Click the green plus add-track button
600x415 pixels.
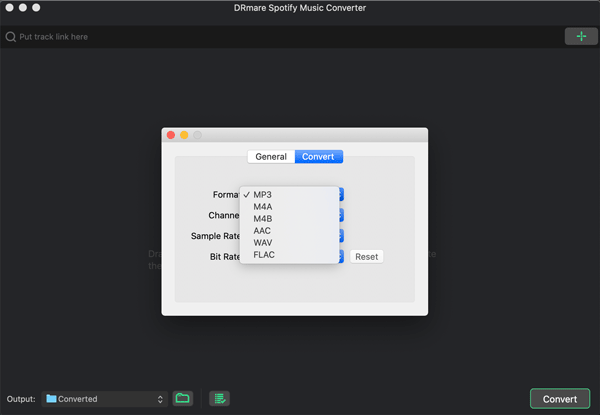click(x=581, y=36)
